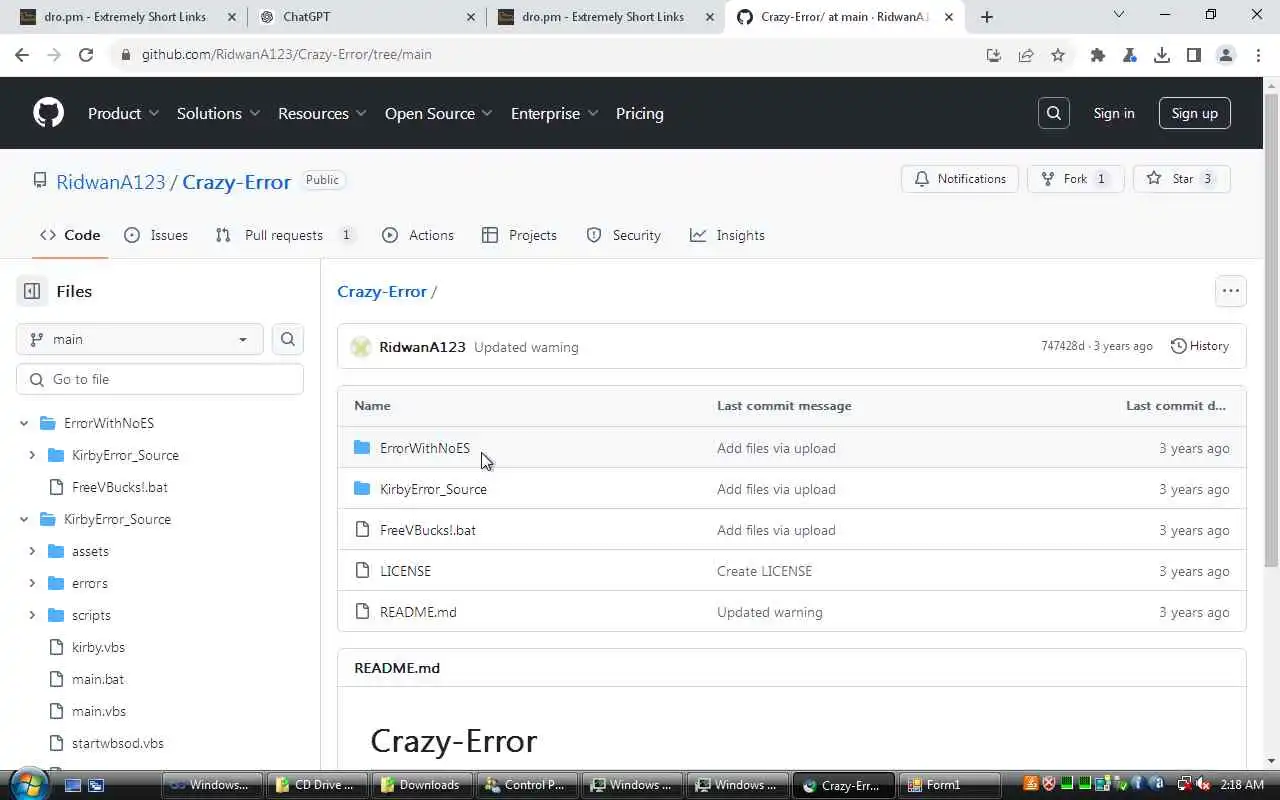Expand the assets folder in the tree
This screenshot has height=800, width=1280.
click(x=32, y=551)
